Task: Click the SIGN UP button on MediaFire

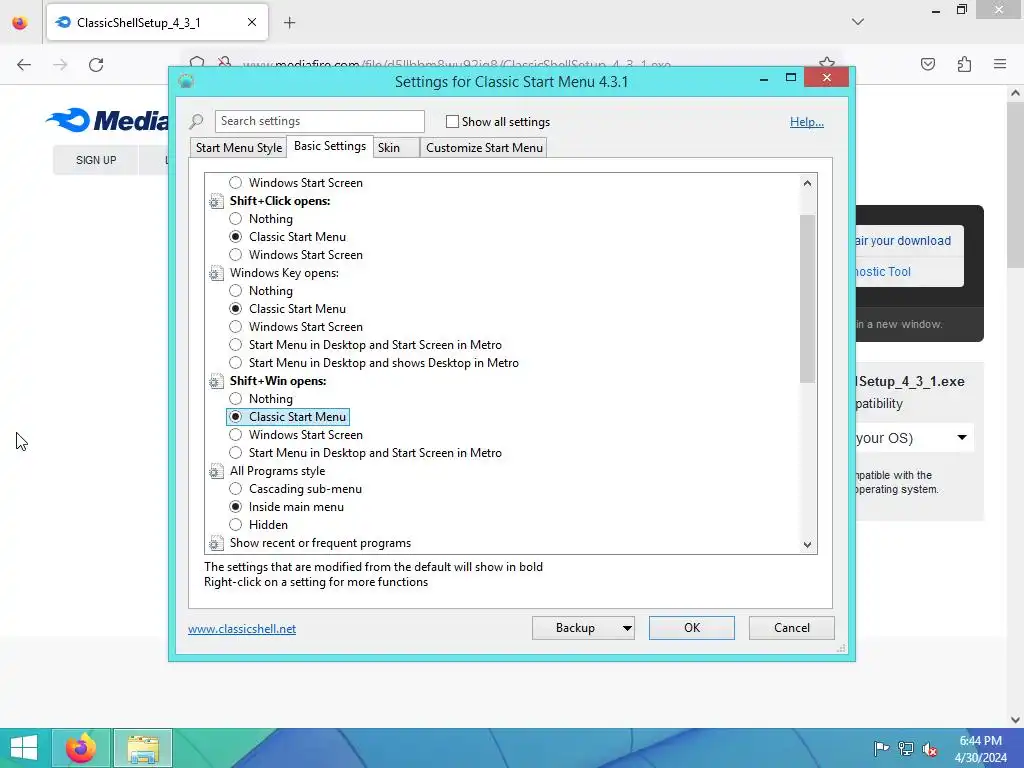Action: (96, 160)
